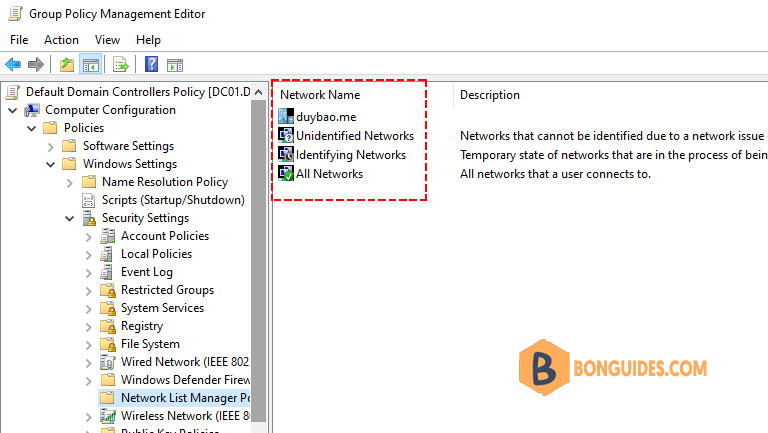Screen dimensions: 768x433
Task: Click Security Settings lock icon
Action: (x=89, y=218)
